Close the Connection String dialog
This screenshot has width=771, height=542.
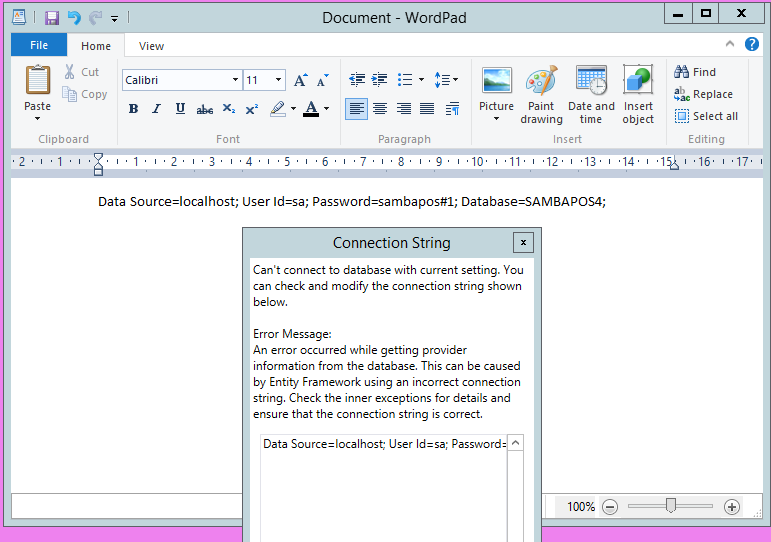(523, 242)
